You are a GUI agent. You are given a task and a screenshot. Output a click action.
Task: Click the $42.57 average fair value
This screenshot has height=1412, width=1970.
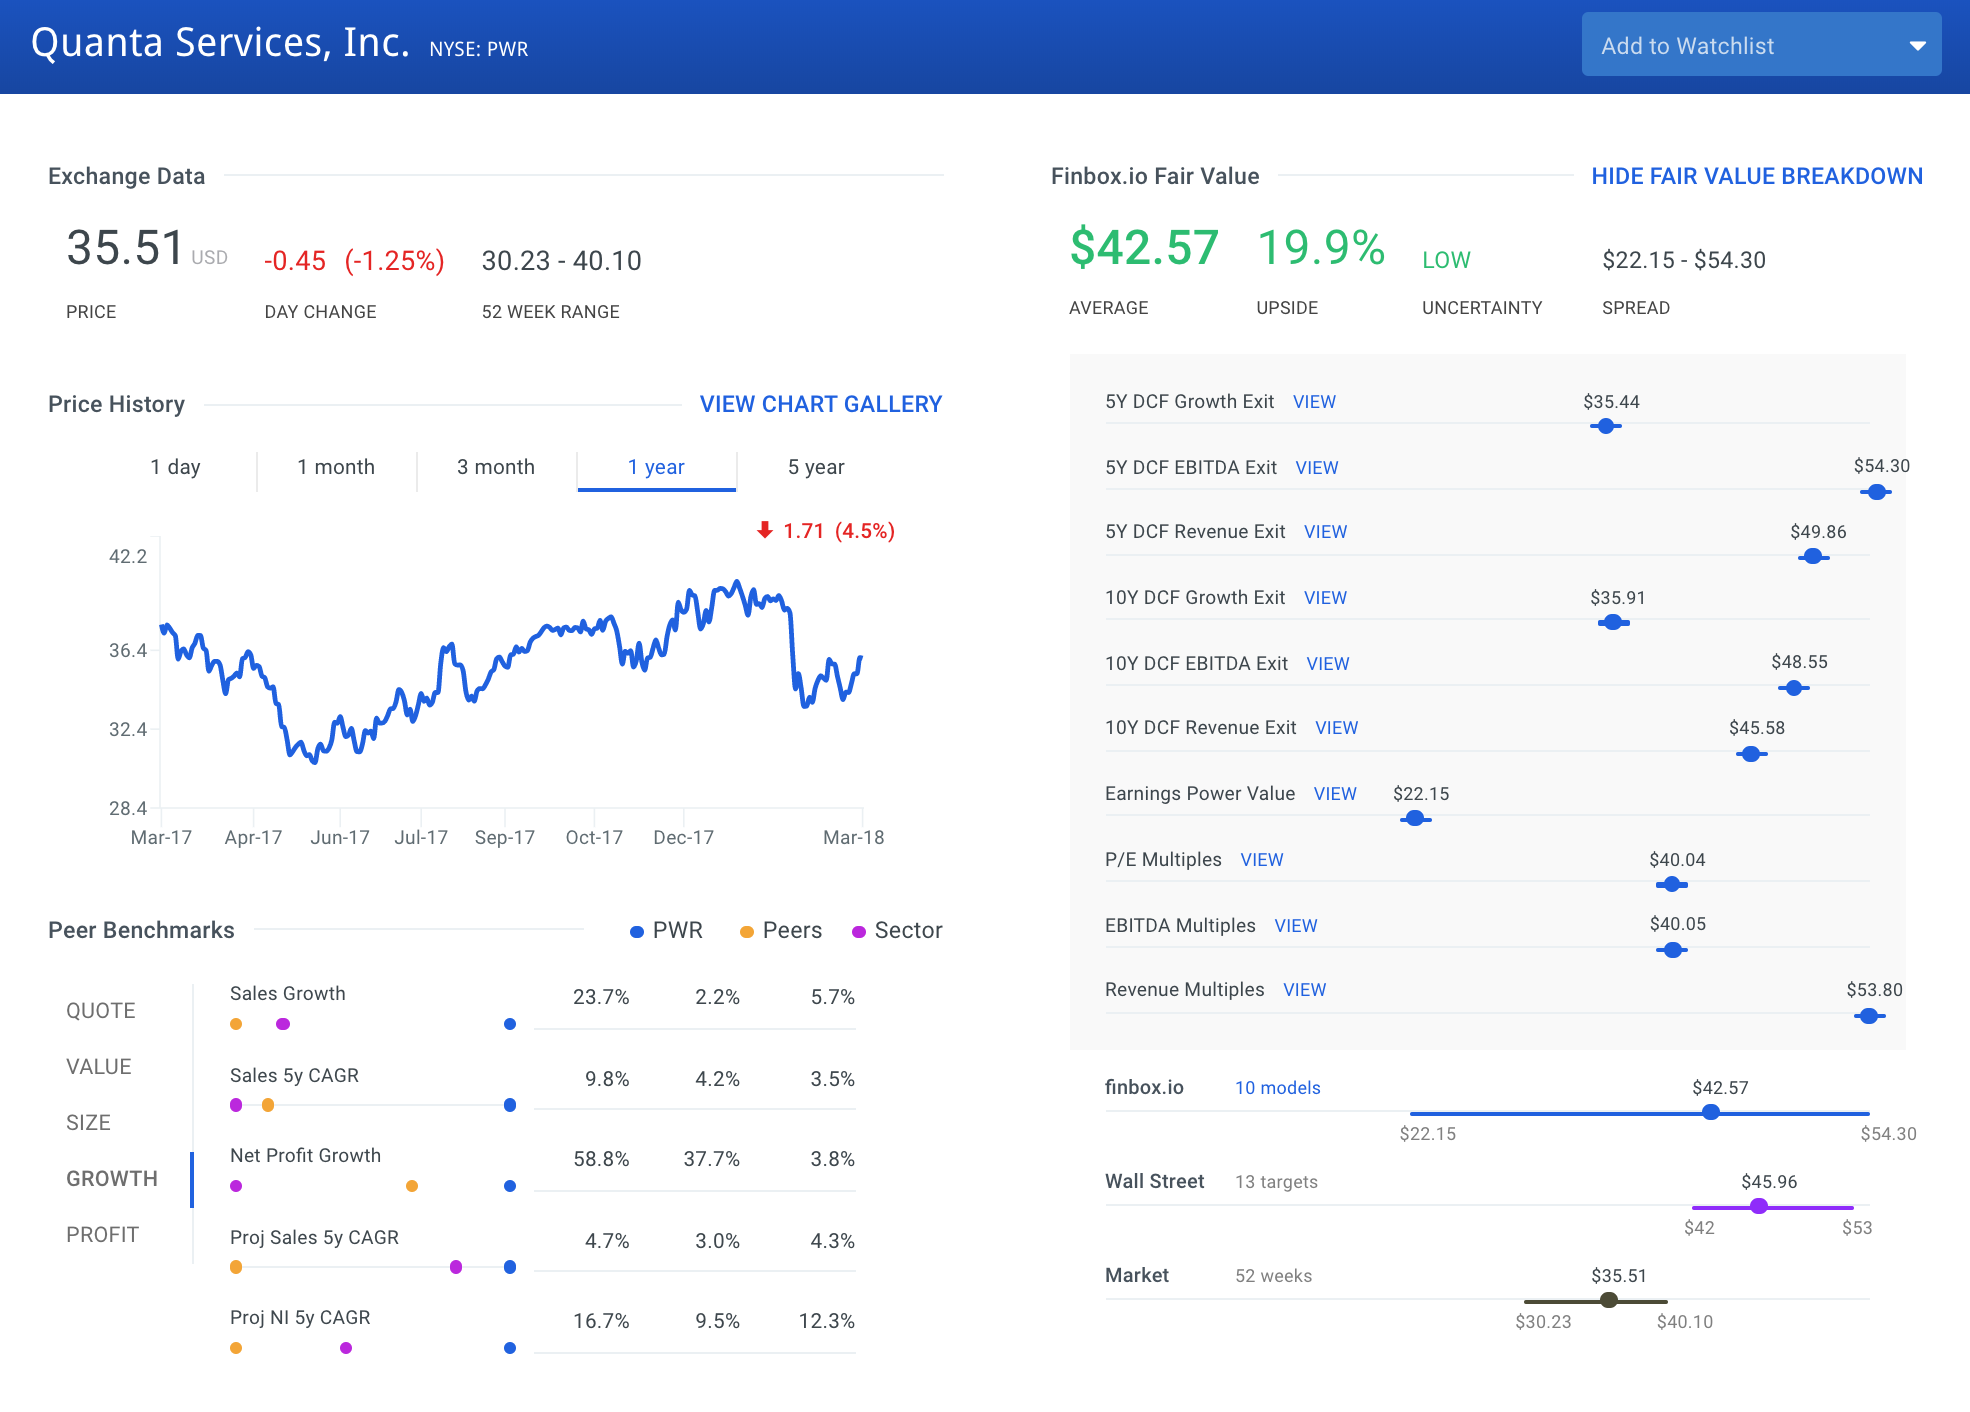coord(1144,248)
